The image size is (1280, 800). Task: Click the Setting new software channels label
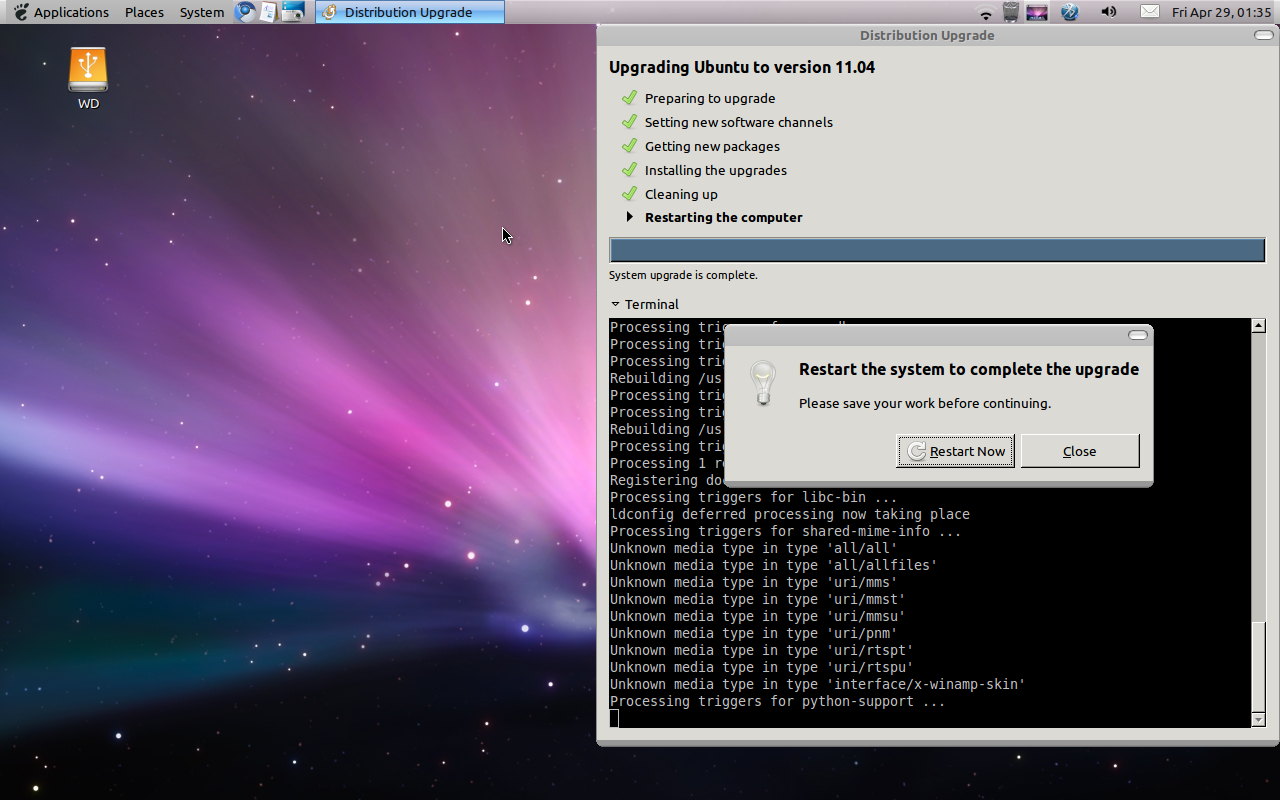pyautogui.click(x=739, y=122)
